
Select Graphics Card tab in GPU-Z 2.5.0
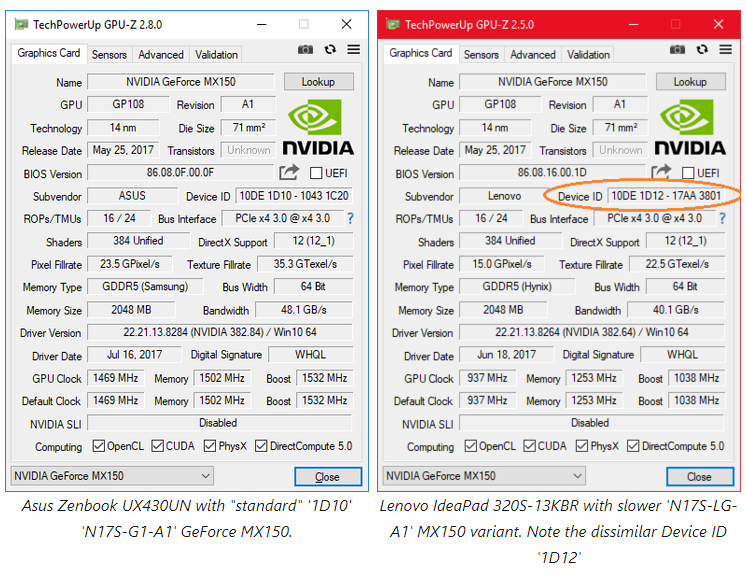pos(421,53)
